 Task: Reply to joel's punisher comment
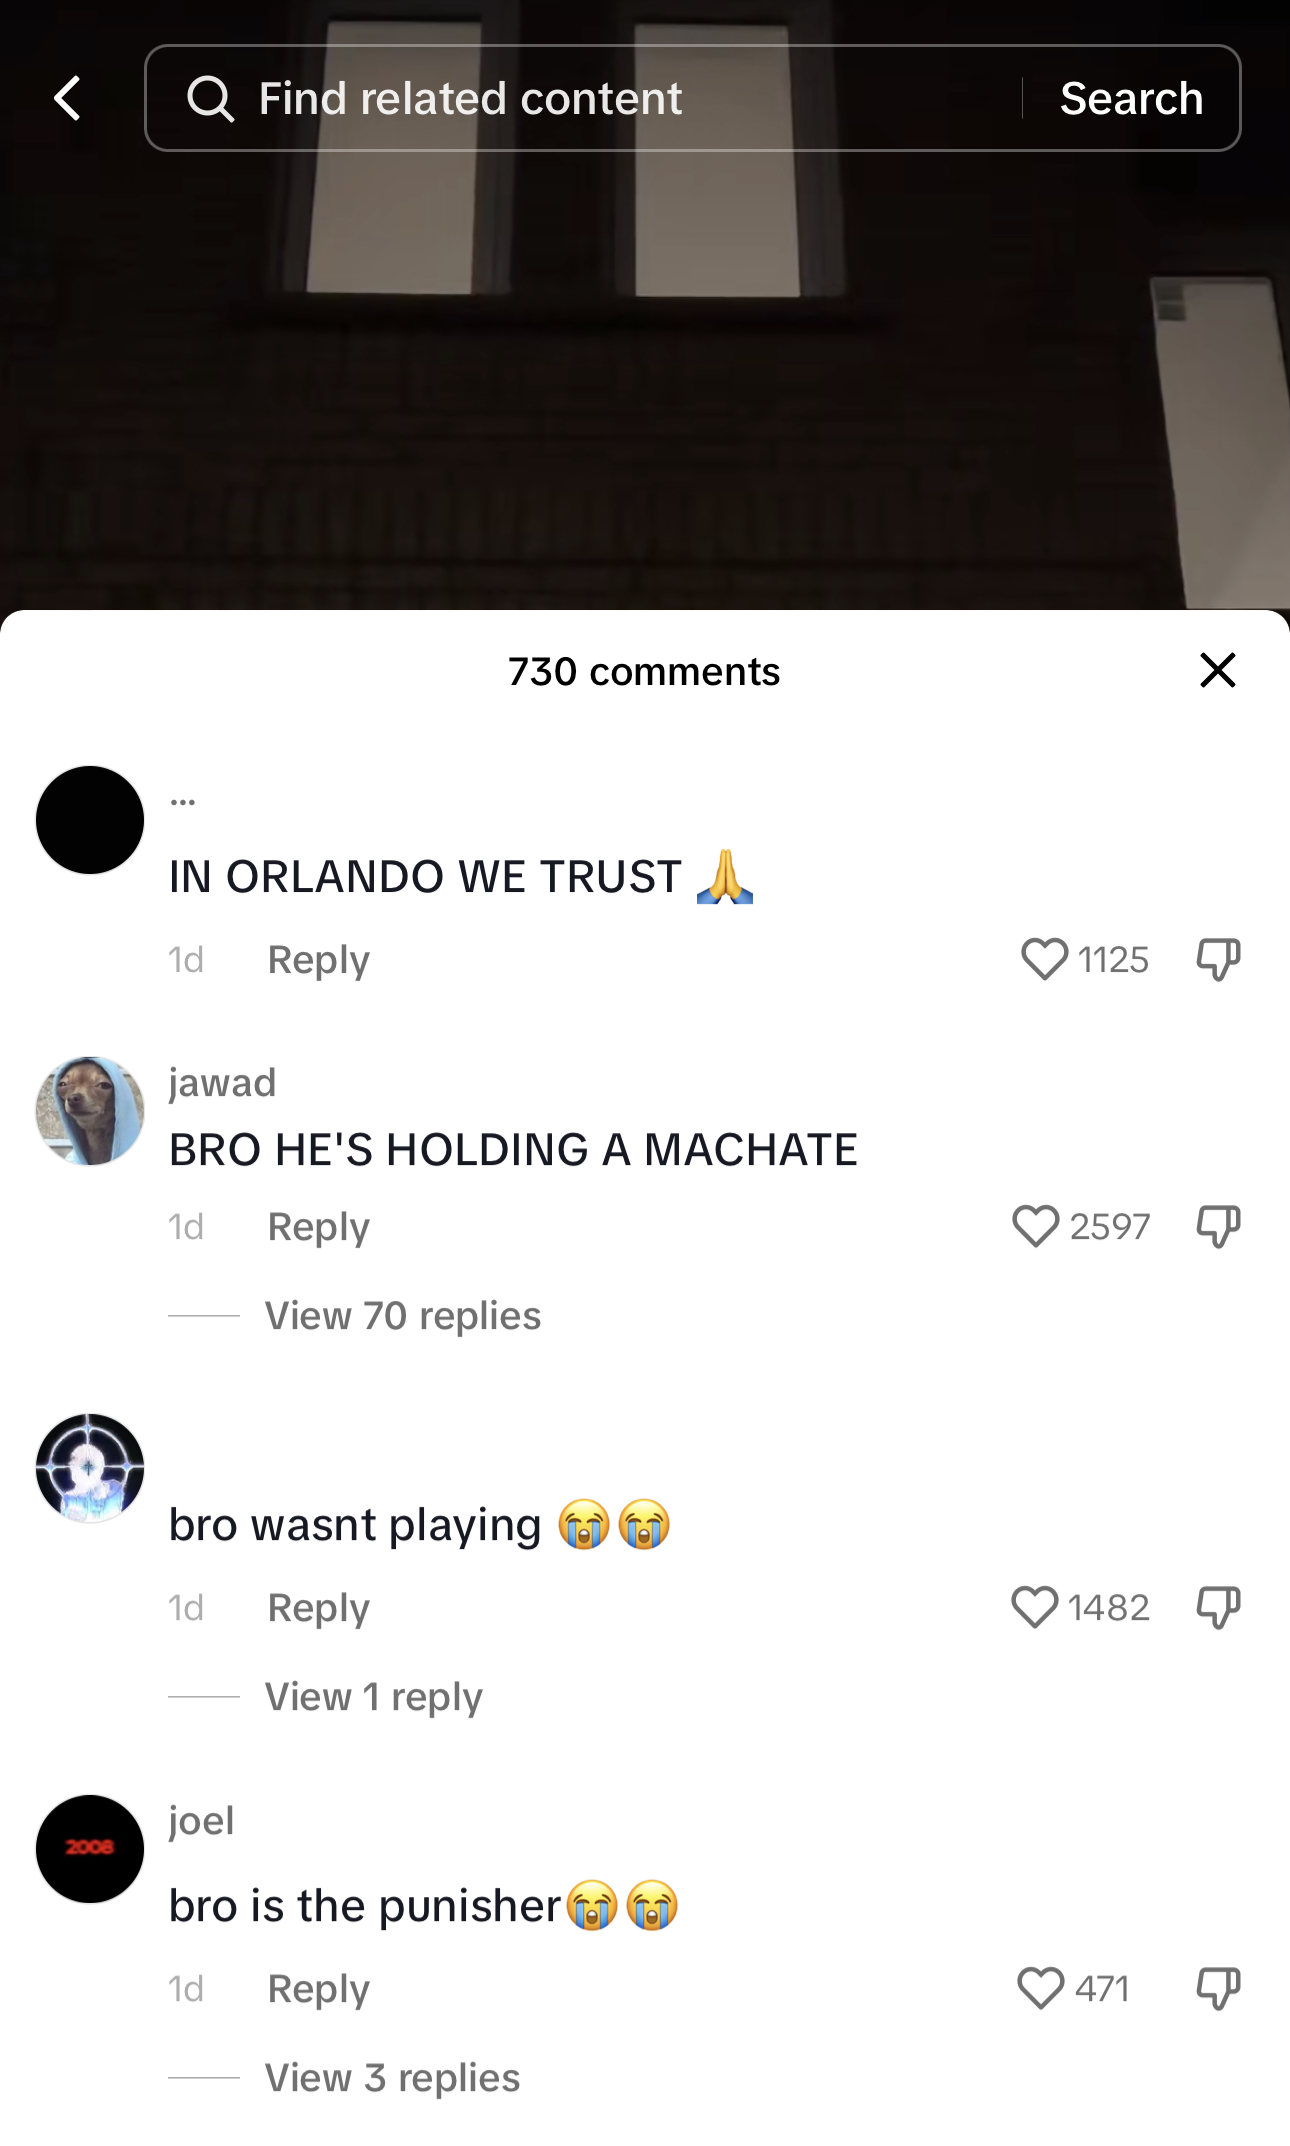318,1989
